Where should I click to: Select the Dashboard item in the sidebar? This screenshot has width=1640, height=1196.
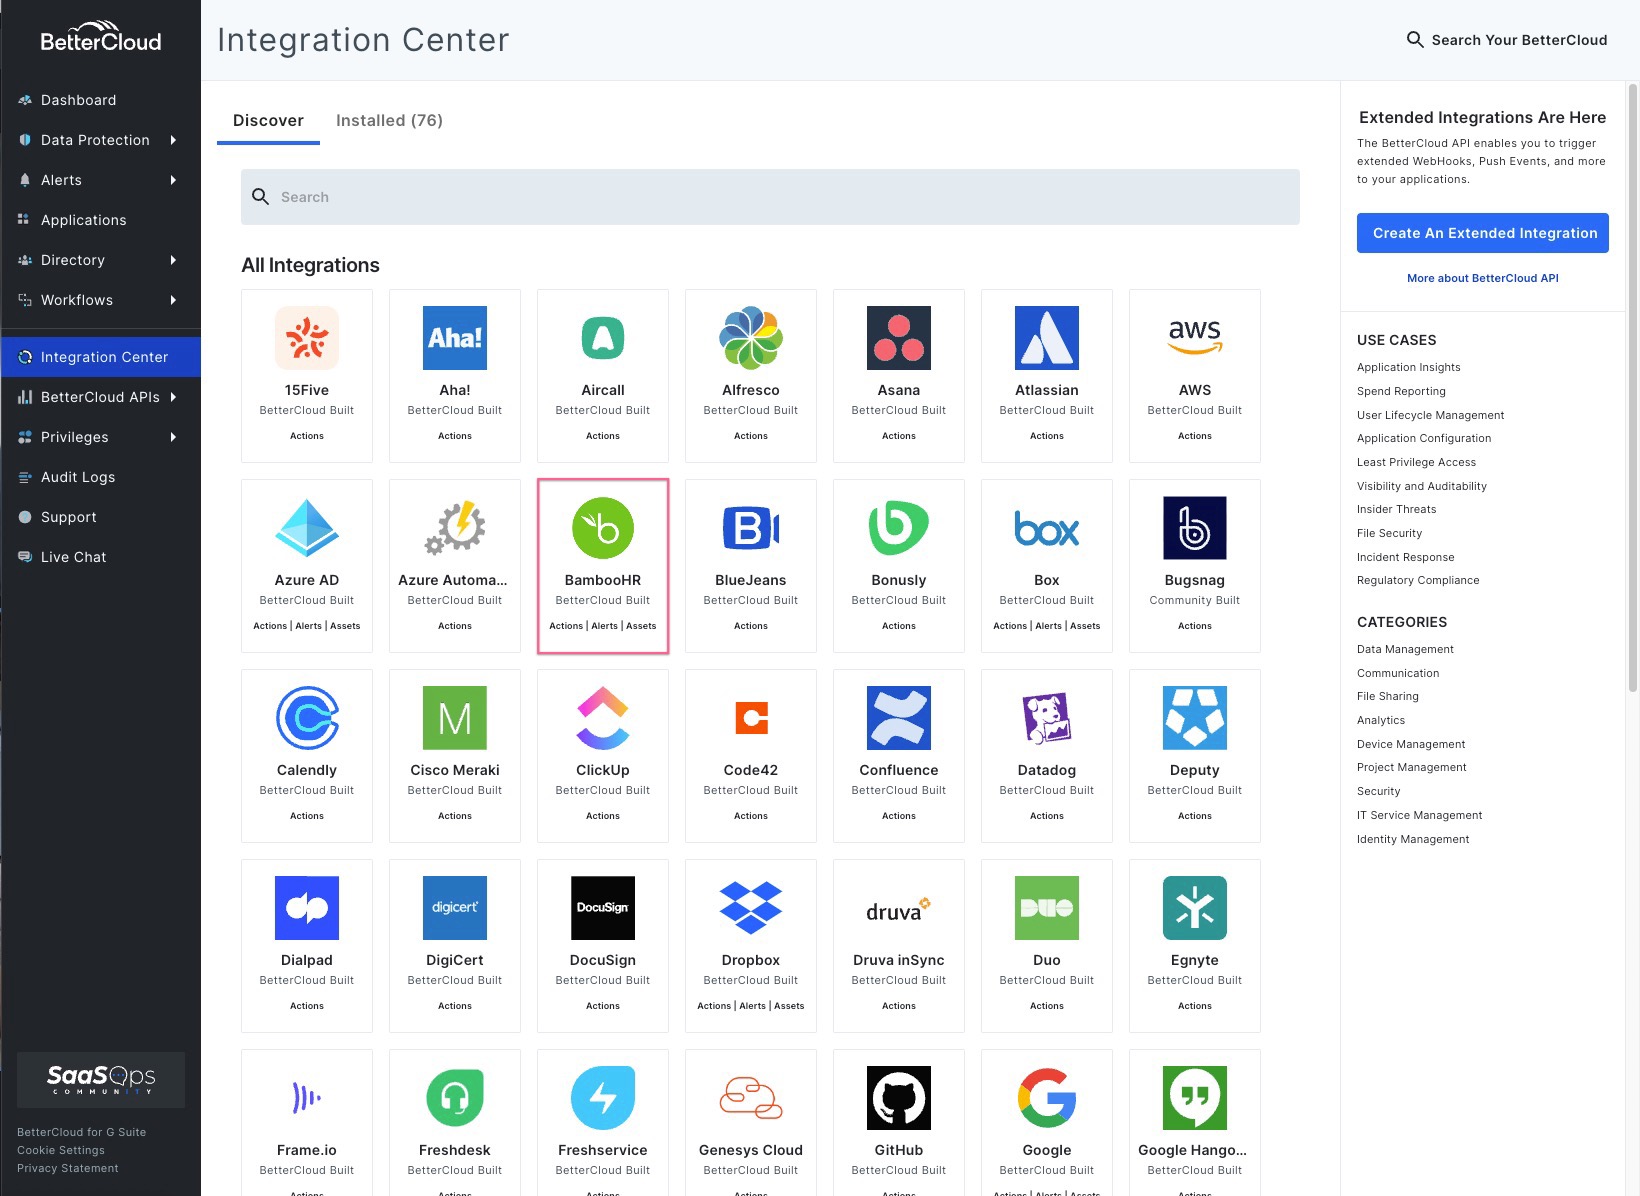79,100
